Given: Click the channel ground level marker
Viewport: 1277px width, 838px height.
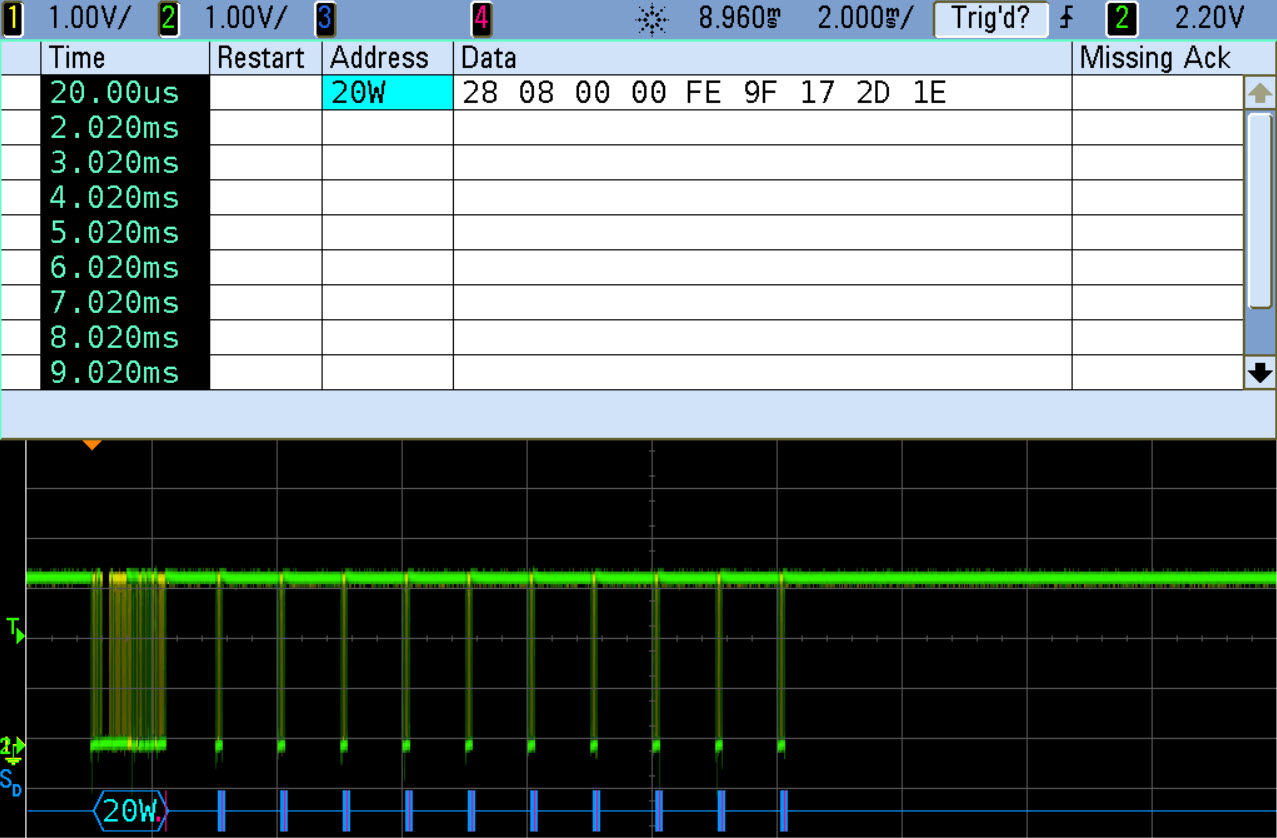Looking at the screenshot, I should point(12,747).
